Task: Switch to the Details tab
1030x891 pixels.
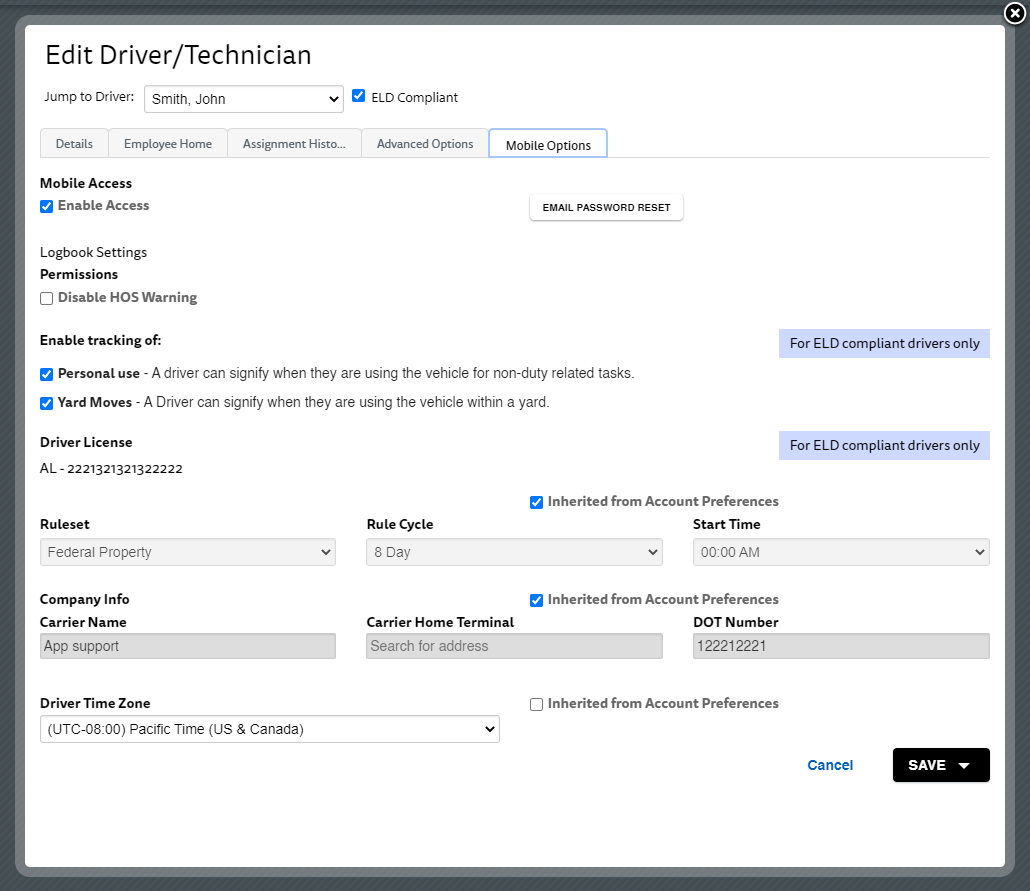Action: 74,143
